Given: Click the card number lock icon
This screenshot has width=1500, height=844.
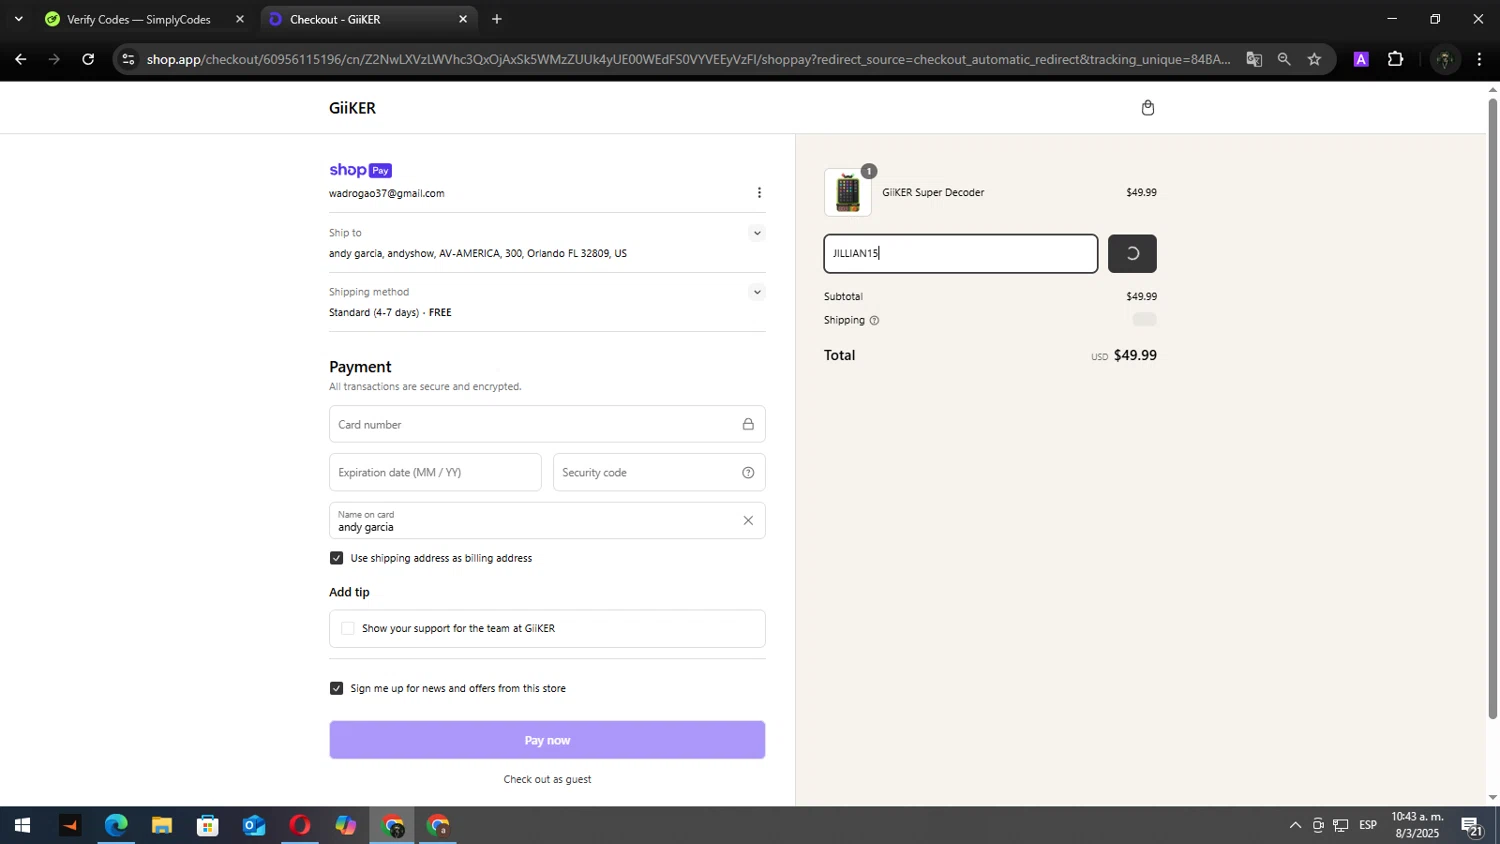Looking at the screenshot, I should tap(748, 424).
